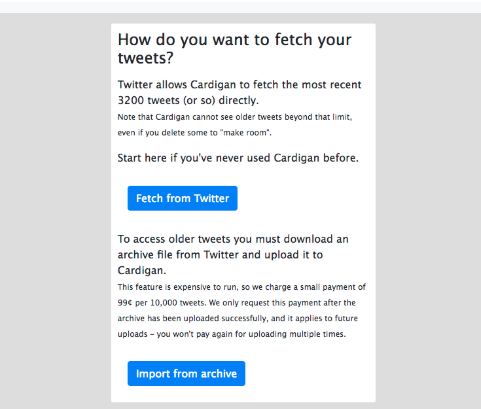This screenshot has width=481, height=409.
Task: Click the 'Twitter allows Cardigan to fetch' sentence
Action: (239, 85)
